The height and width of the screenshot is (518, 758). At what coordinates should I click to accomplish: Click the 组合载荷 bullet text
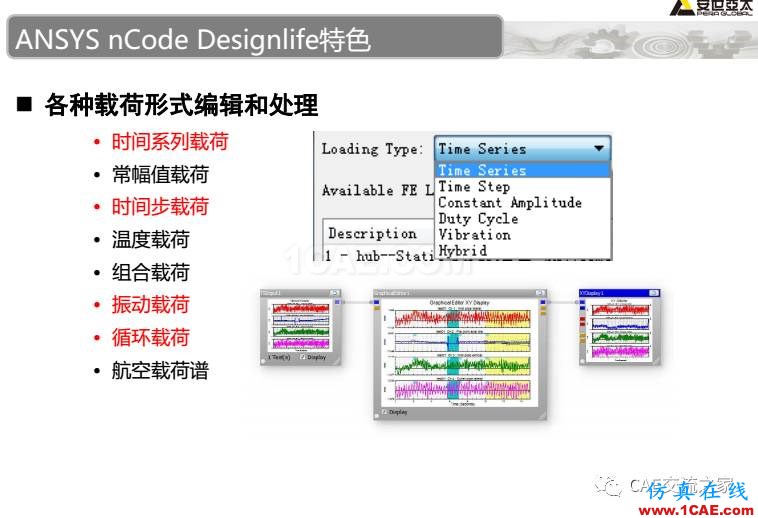coord(151,273)
